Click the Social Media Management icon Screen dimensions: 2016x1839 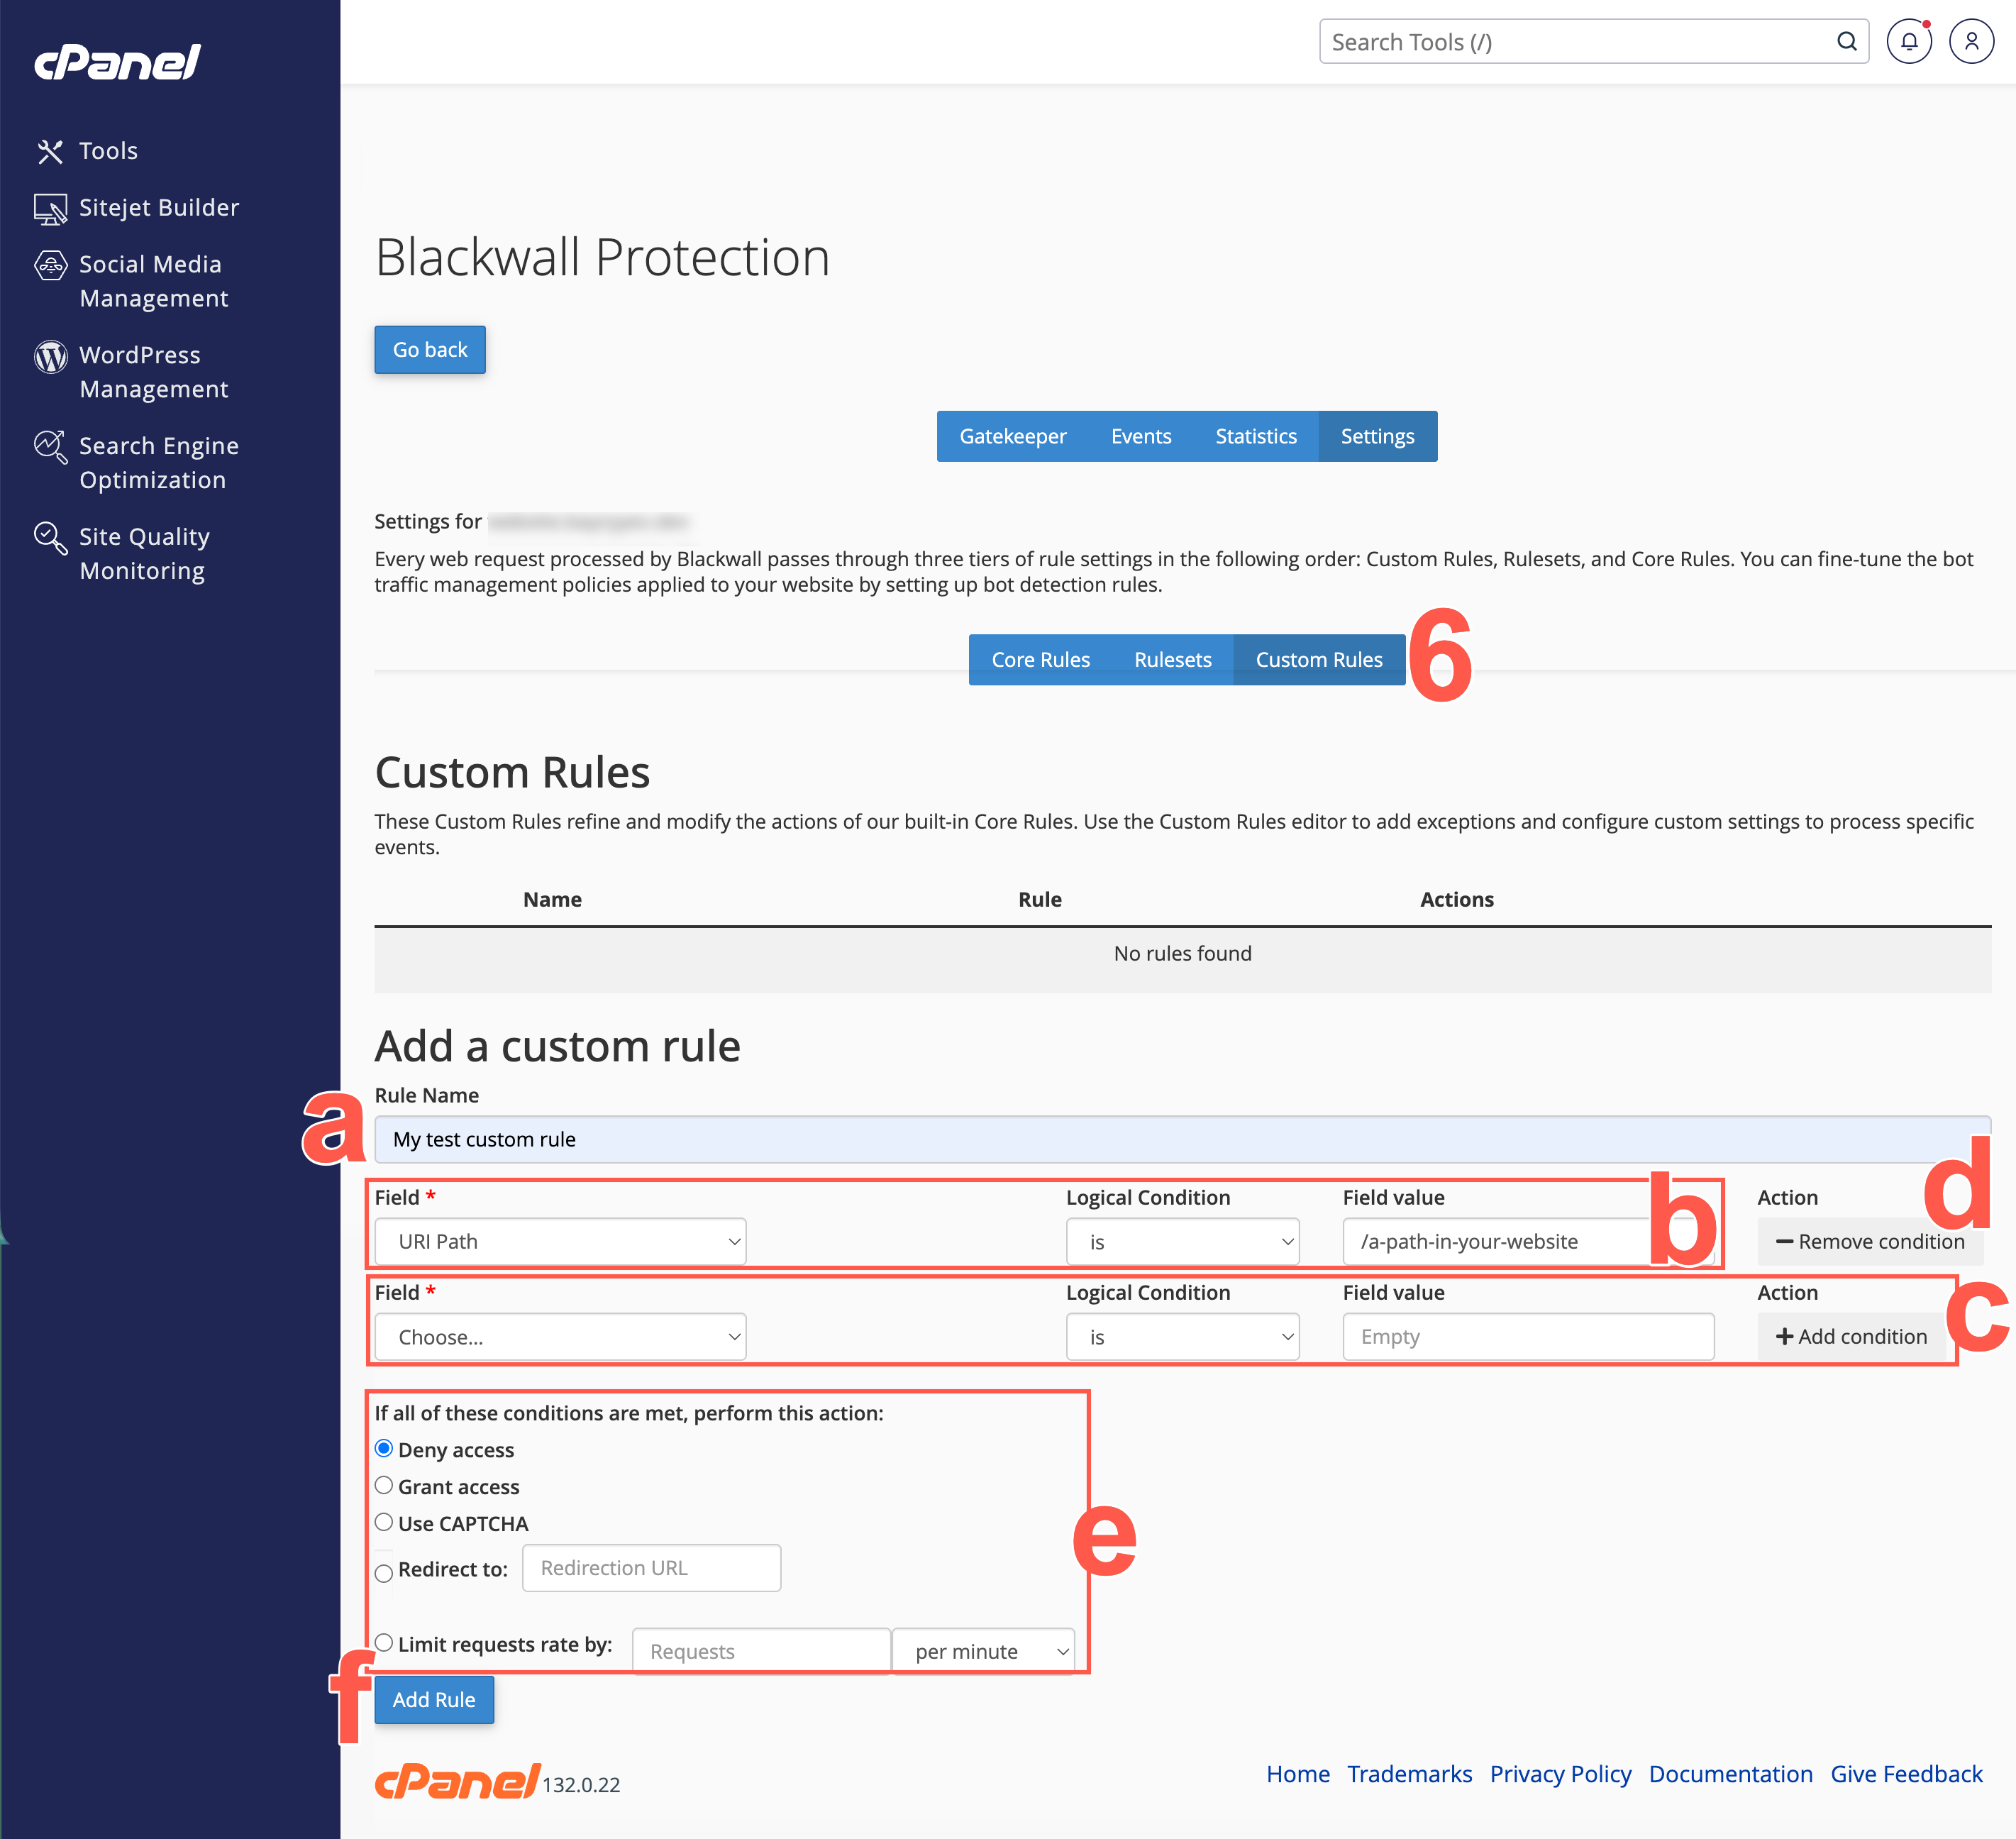(50, 265)
